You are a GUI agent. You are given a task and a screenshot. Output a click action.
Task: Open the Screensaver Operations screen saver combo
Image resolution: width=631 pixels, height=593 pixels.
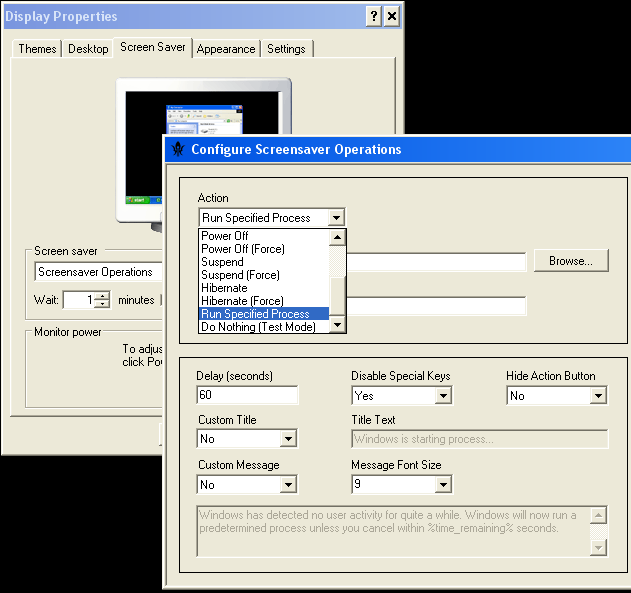tap(99, 272)
